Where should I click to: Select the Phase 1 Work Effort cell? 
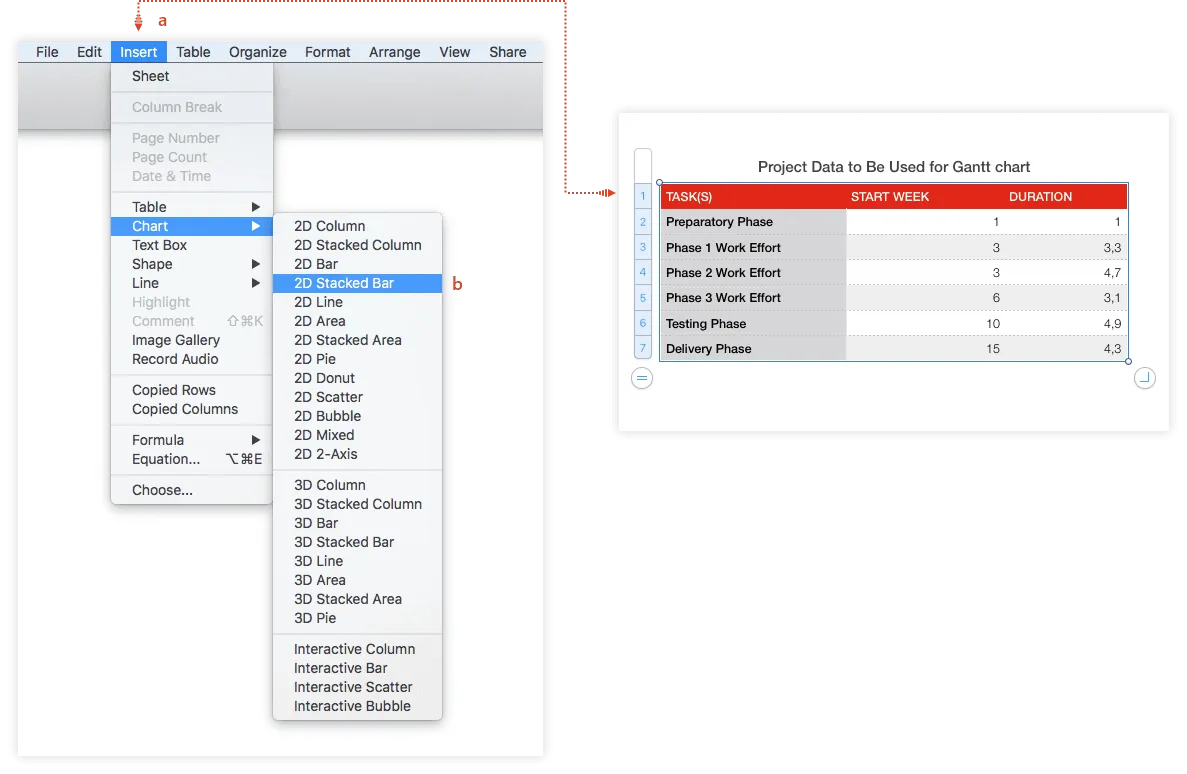[x=753, y=248]
